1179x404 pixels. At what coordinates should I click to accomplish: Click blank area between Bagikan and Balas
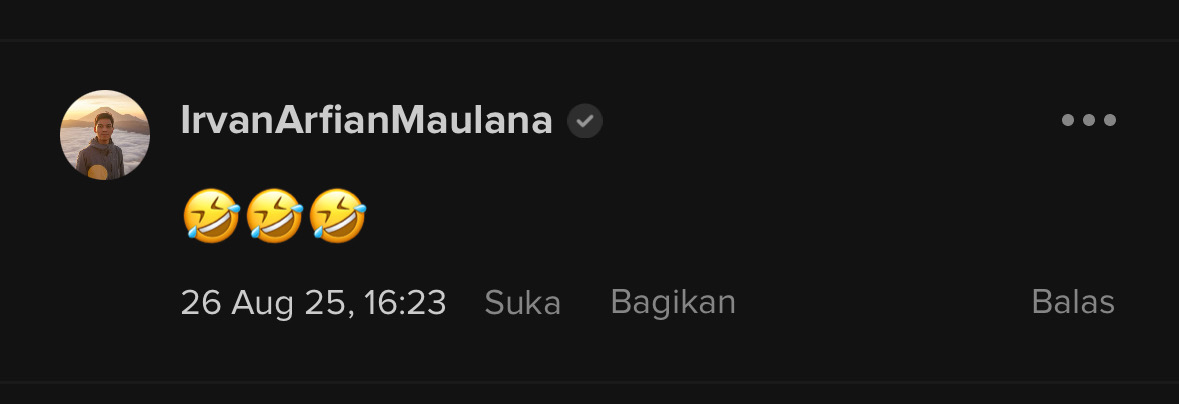click(x=883, y=302)
